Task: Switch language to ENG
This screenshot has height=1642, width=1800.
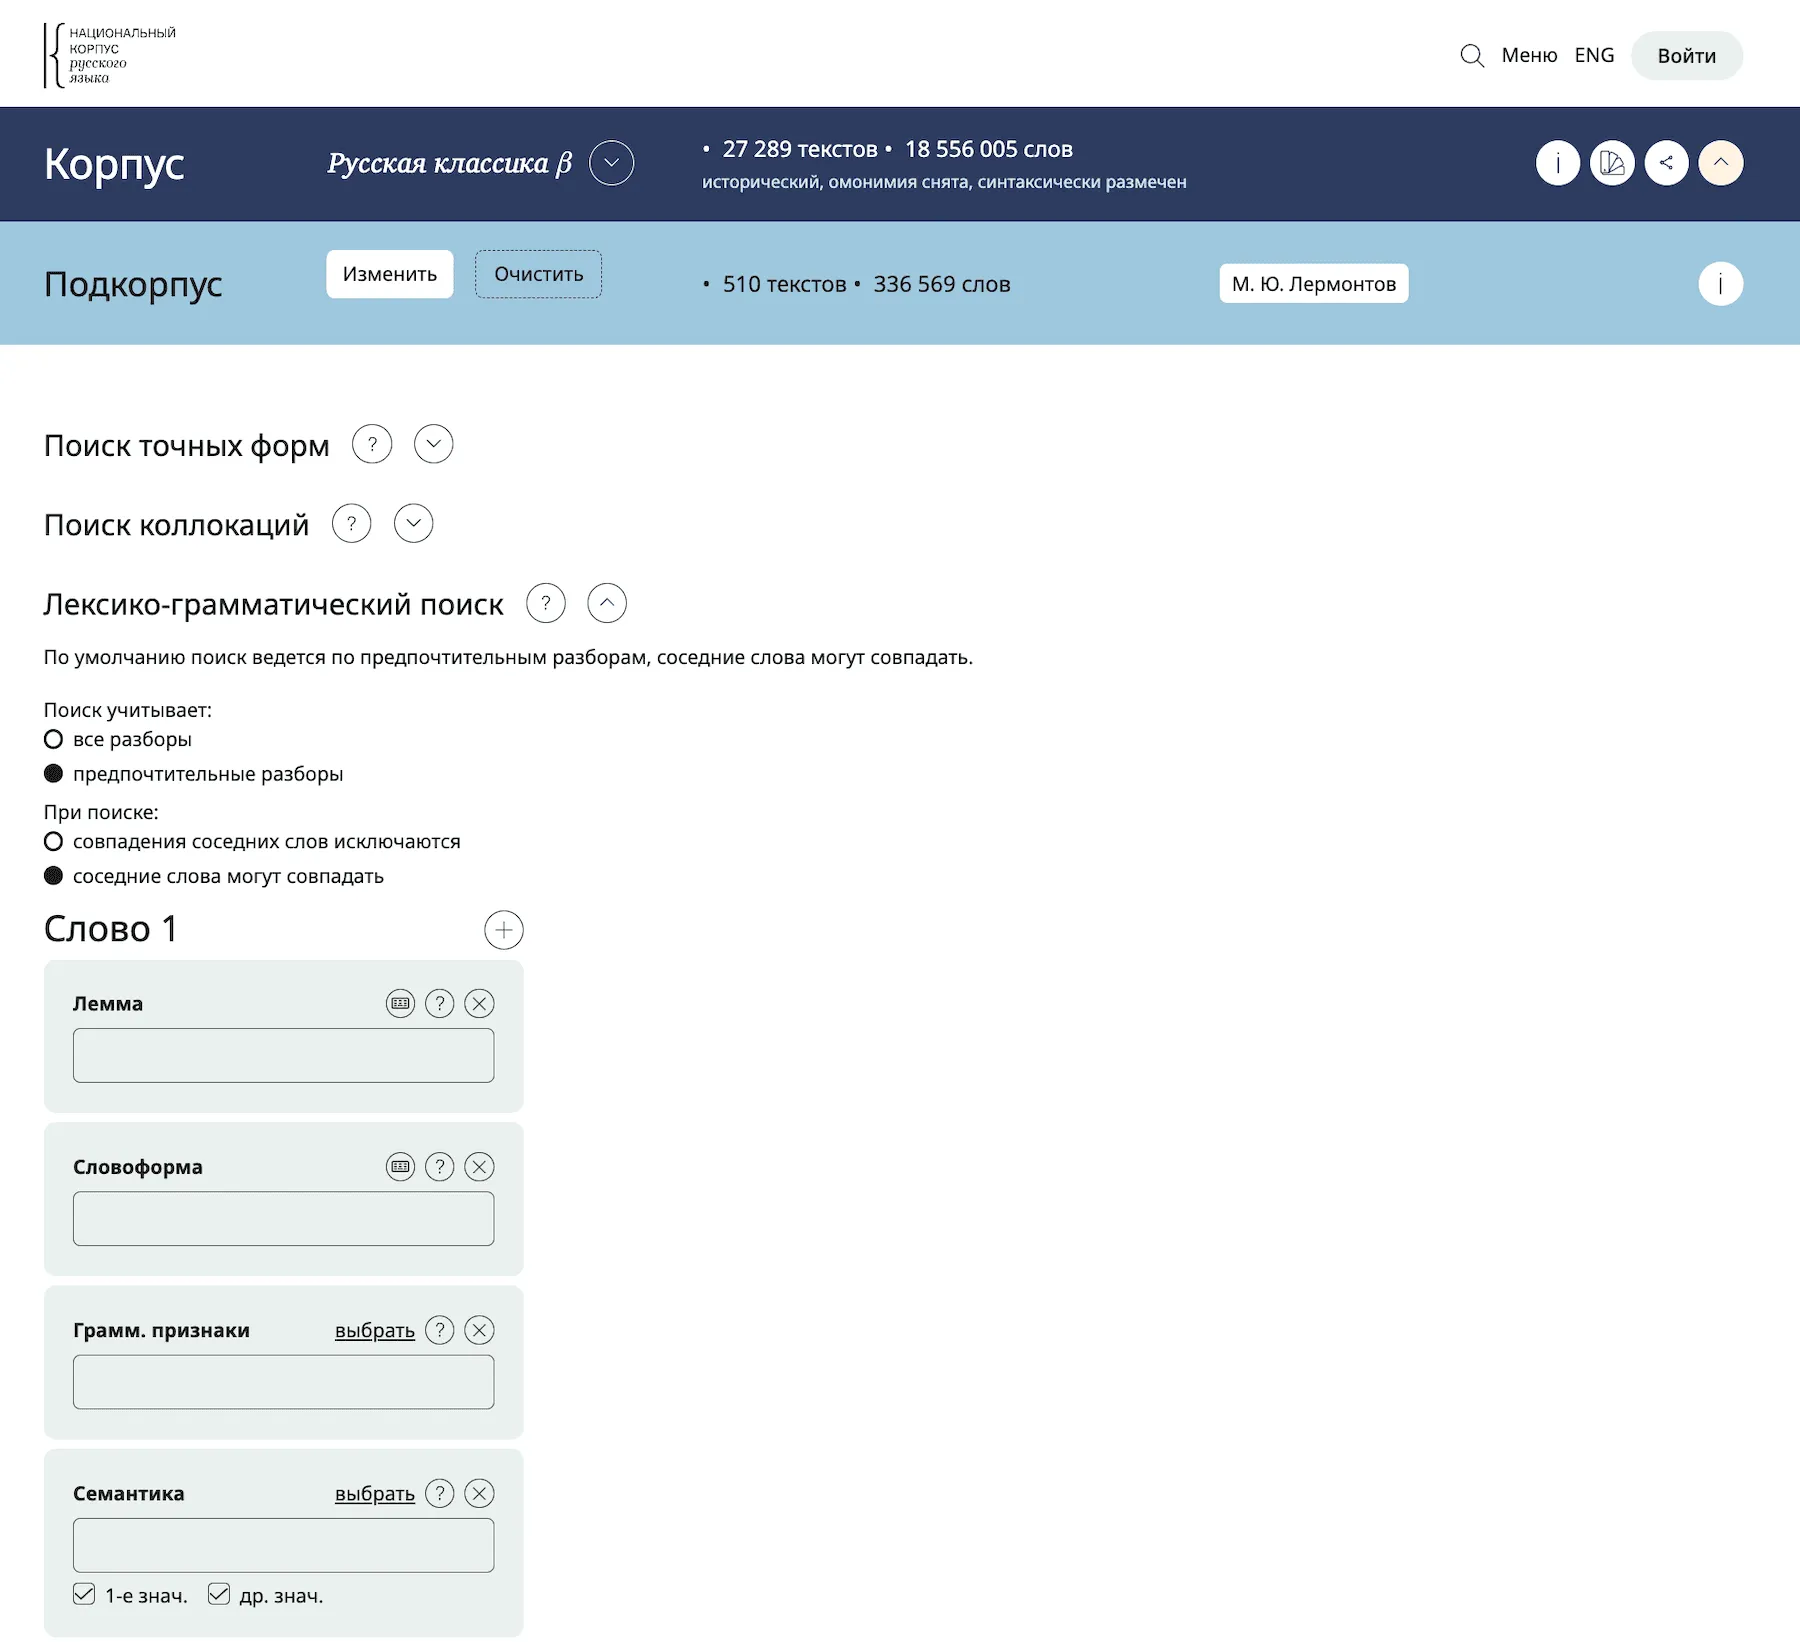Action: (x=1594, y=56)
